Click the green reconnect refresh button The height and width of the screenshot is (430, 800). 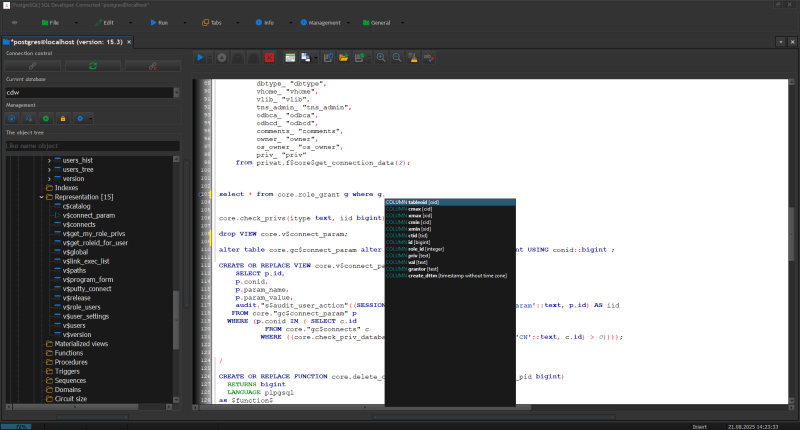click(x=93, y=66)
